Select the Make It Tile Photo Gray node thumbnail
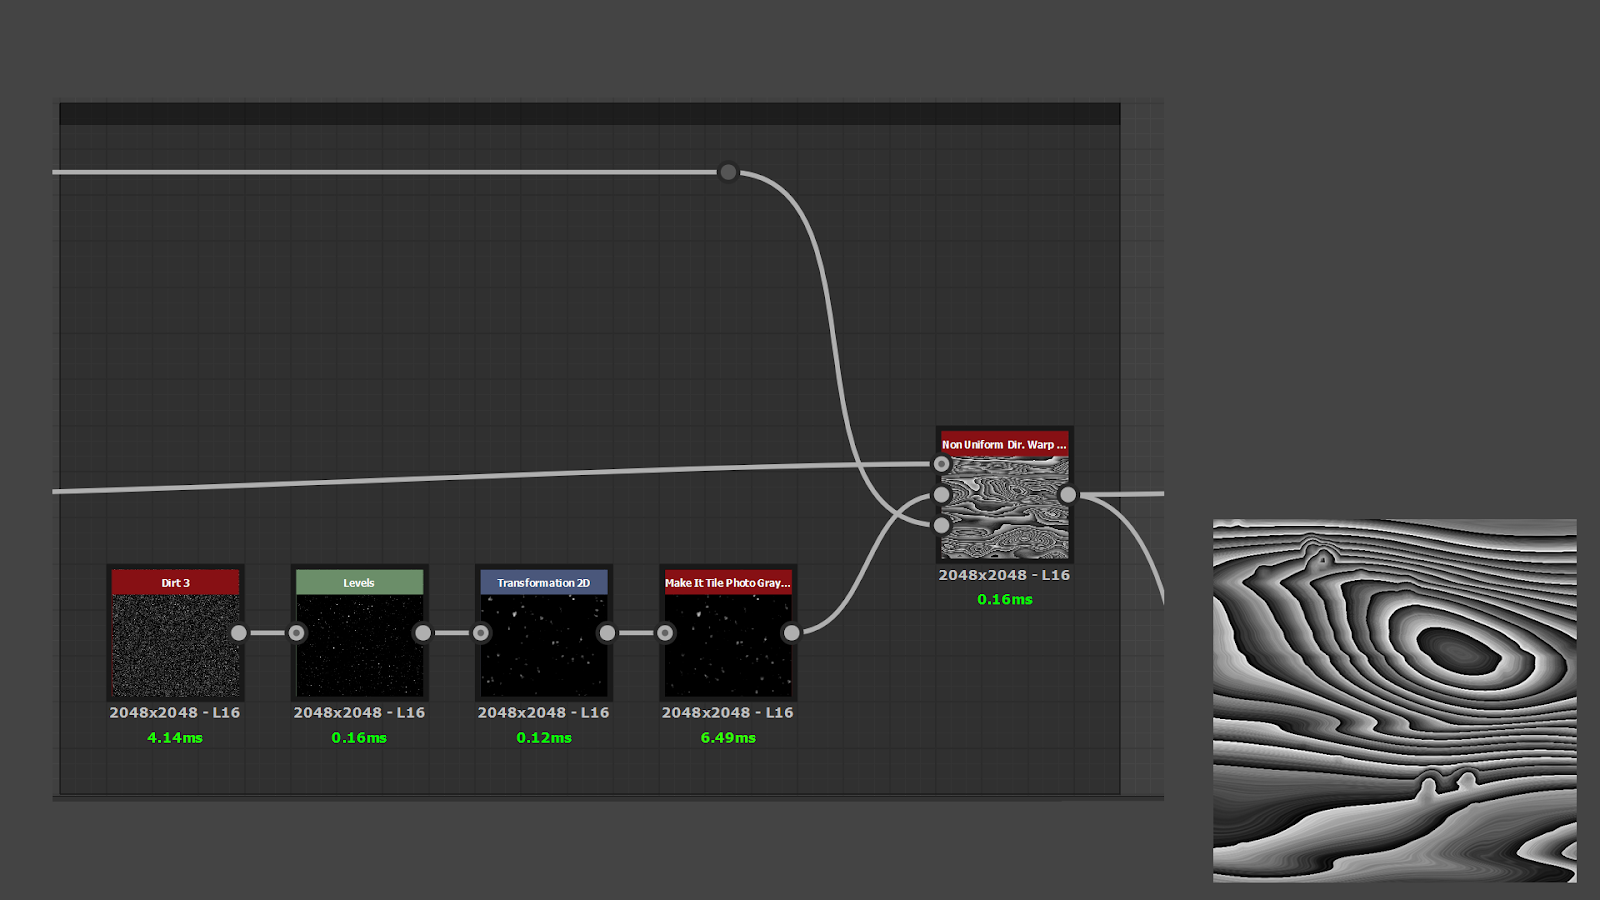The width and height of the screenshot is (1600, 900). pos(728,645)
